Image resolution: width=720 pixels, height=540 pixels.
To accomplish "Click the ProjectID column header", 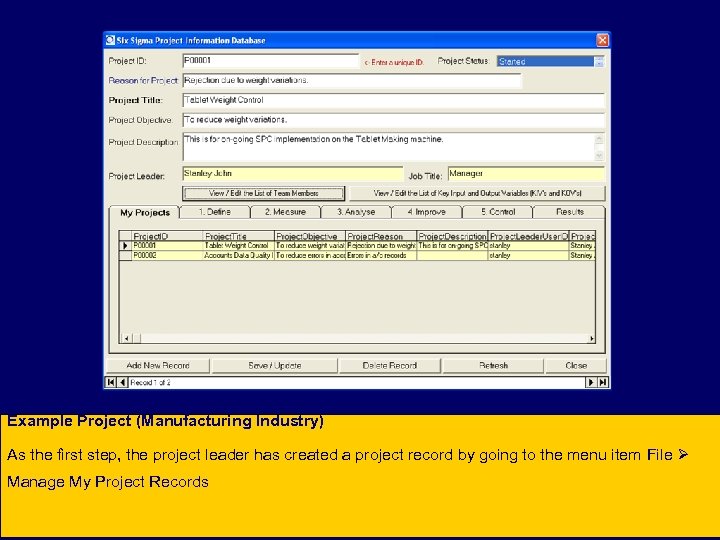I will pyautogui.click(x=167, y=236).
